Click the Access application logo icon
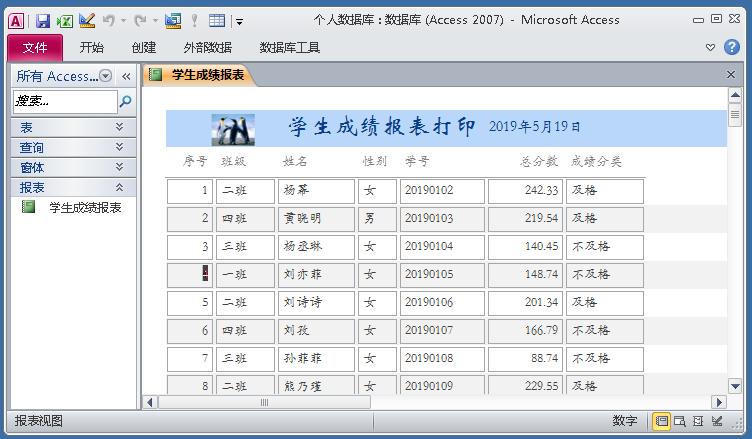This screenshot has height=439, width=752. click(x=16, y=21)
